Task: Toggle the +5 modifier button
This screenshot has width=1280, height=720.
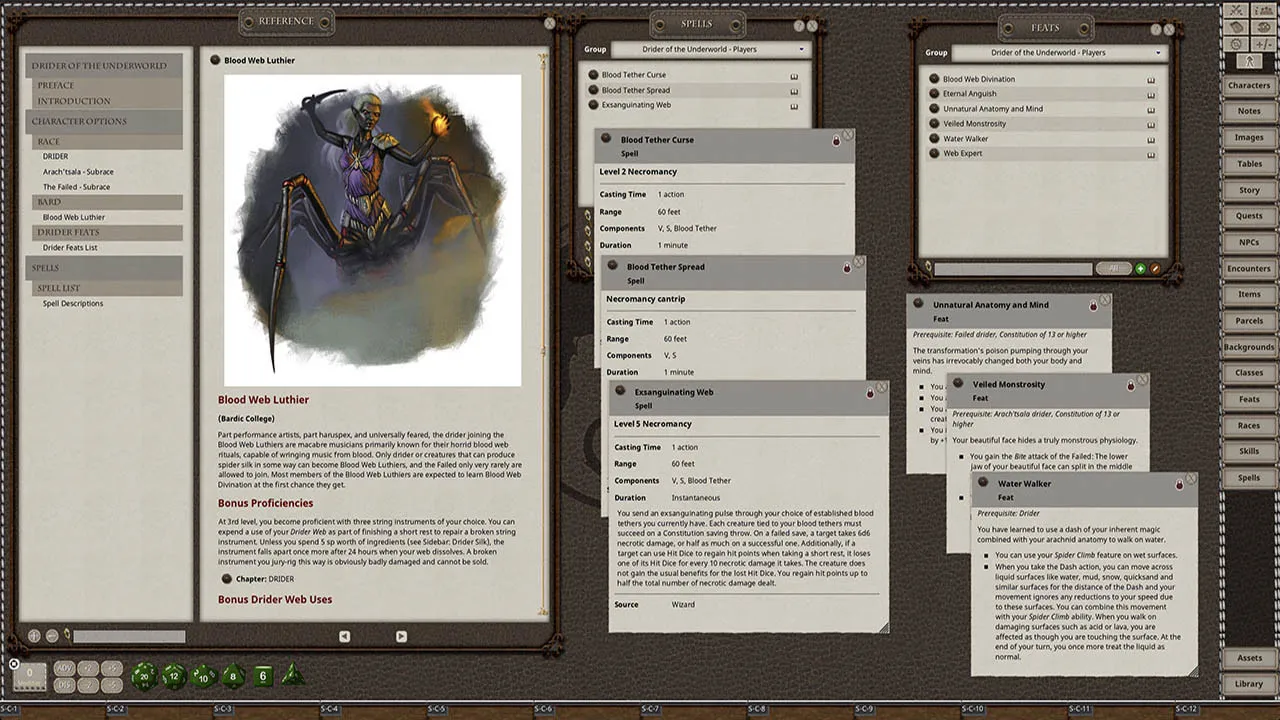Action: (112, 668)
